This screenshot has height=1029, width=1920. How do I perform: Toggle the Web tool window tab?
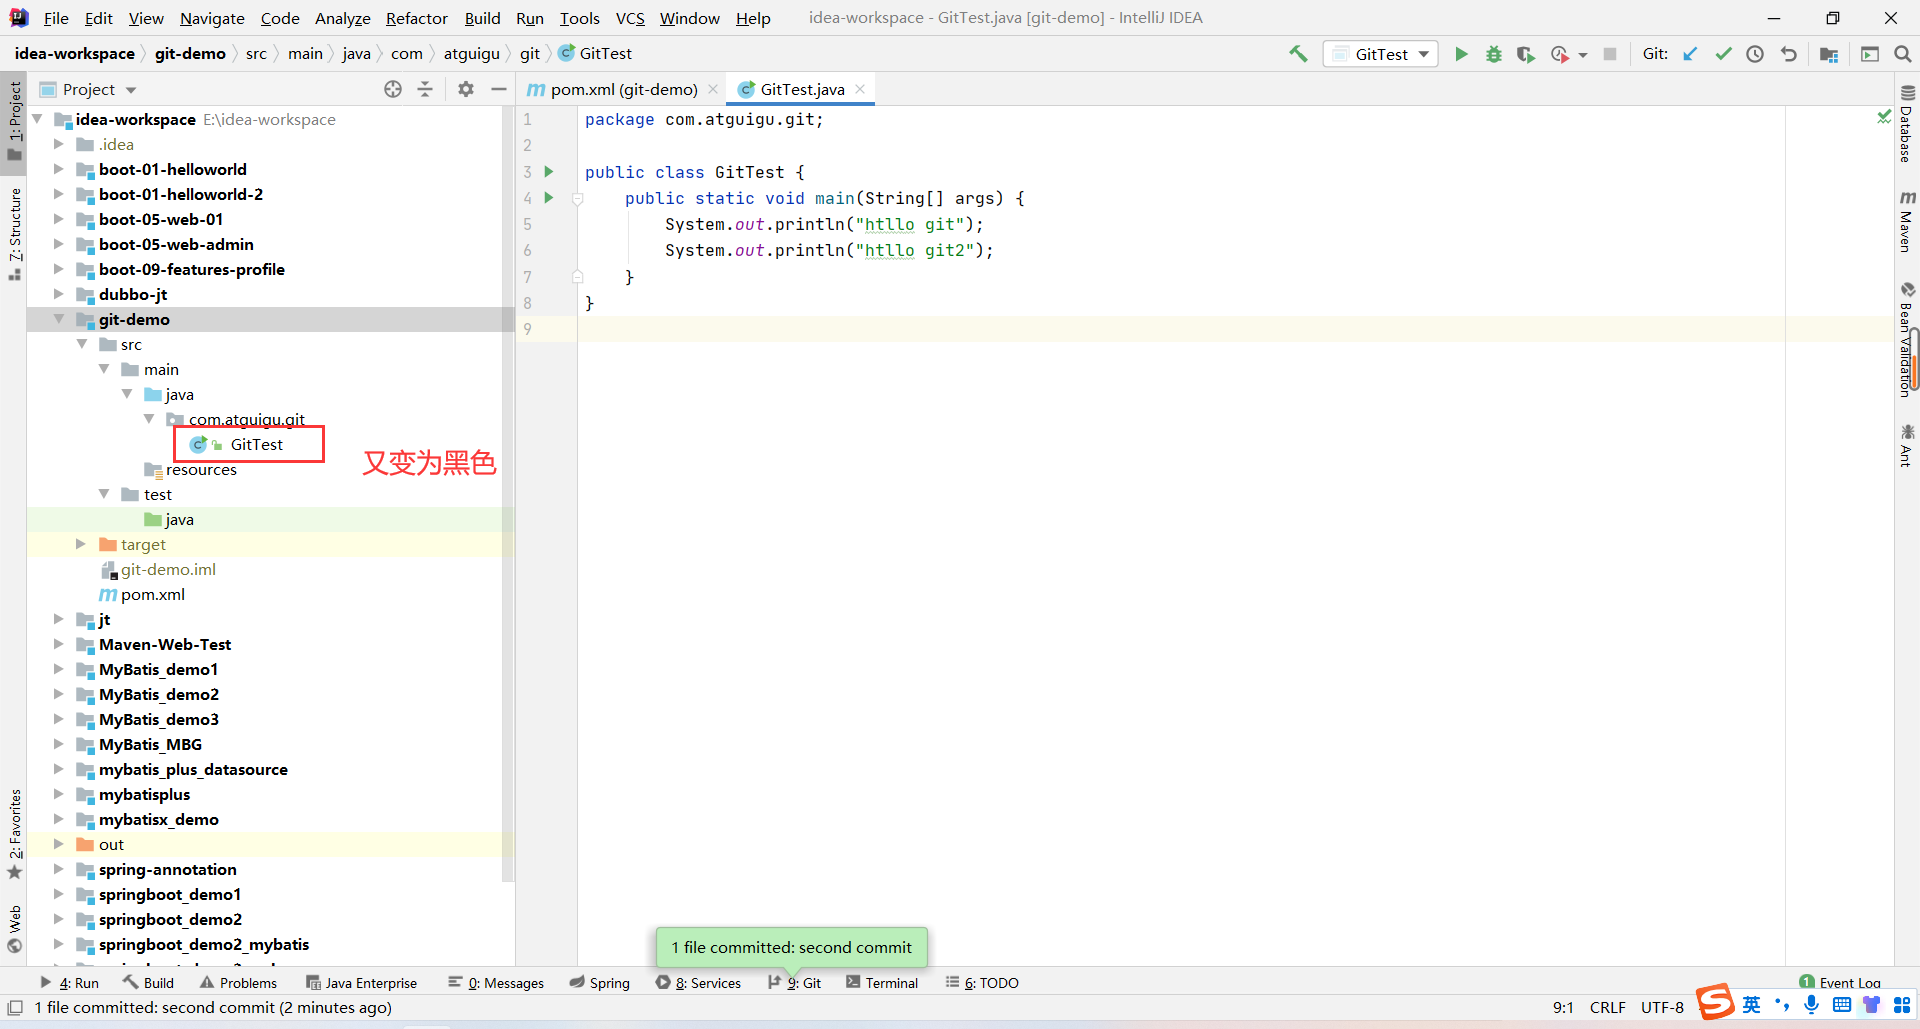(14, 929)
